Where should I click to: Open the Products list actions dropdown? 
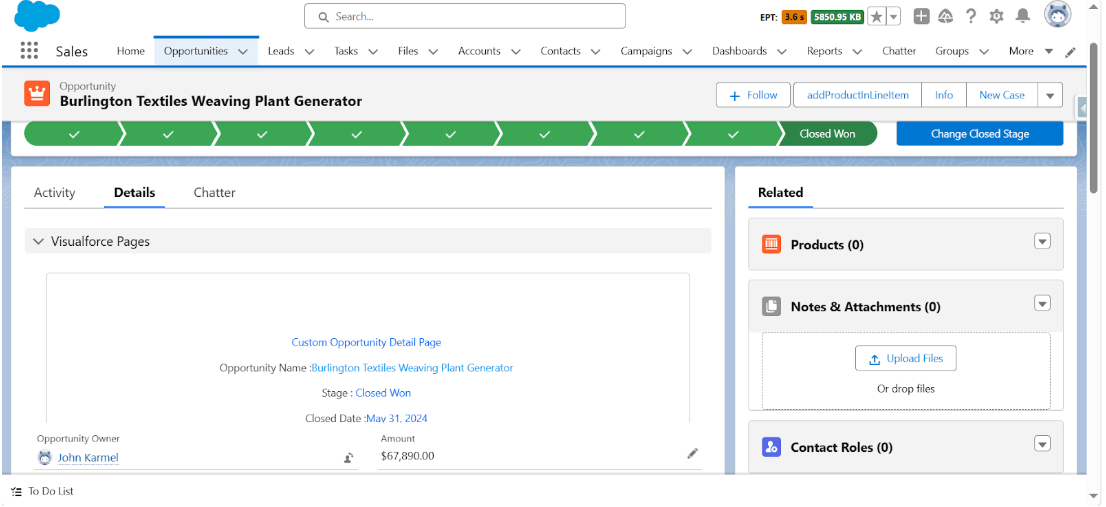1042,241
